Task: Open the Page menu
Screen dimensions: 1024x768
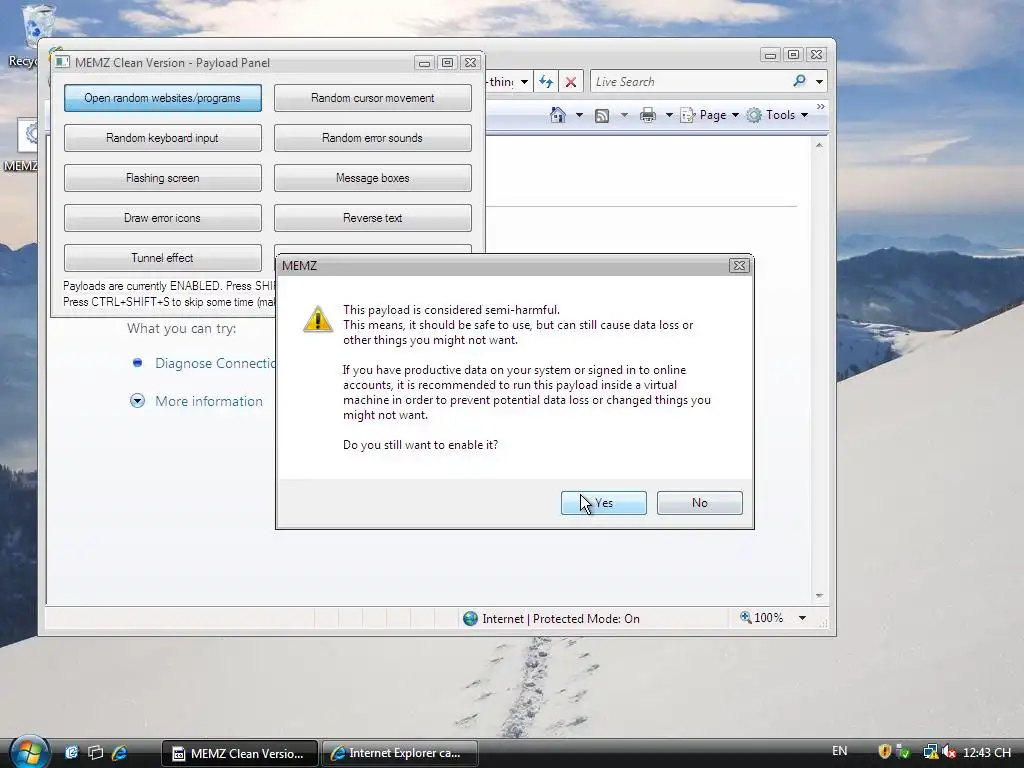Action: (710, 115)
